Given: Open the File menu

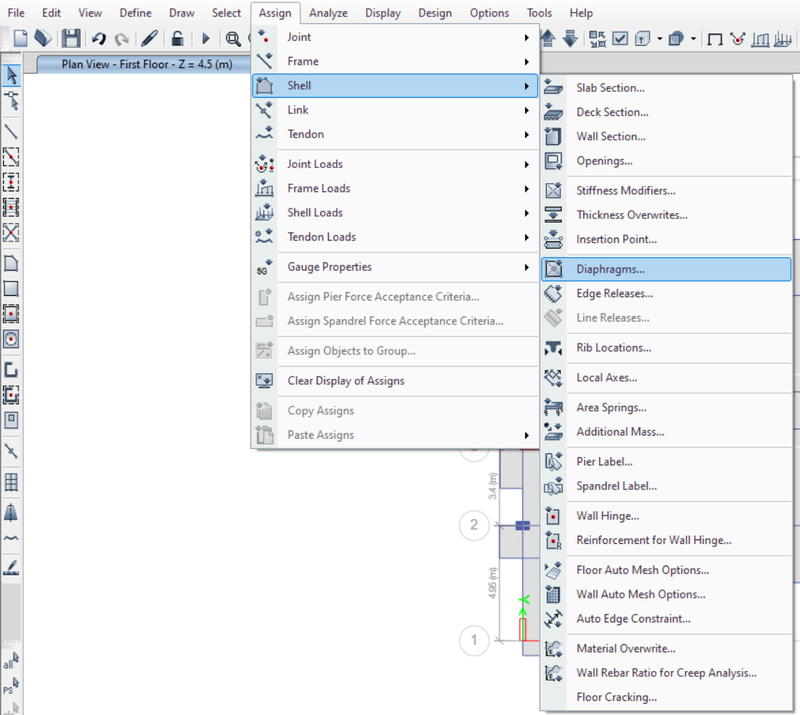Looking at the screenshot, I should (x=16, y=13).
